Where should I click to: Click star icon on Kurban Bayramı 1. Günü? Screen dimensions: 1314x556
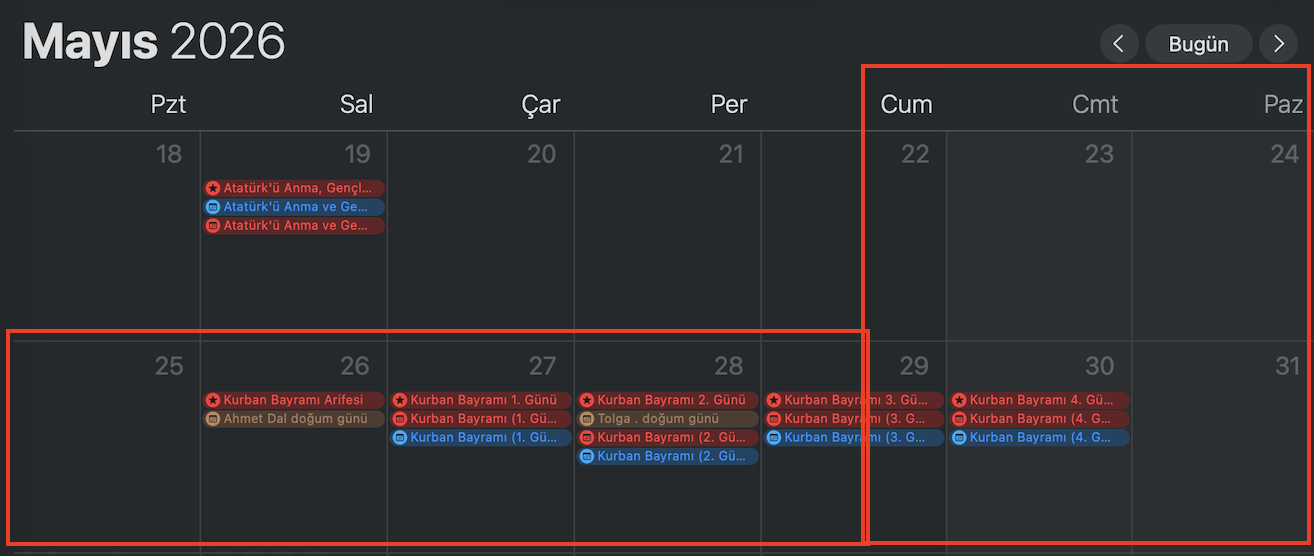400,400
